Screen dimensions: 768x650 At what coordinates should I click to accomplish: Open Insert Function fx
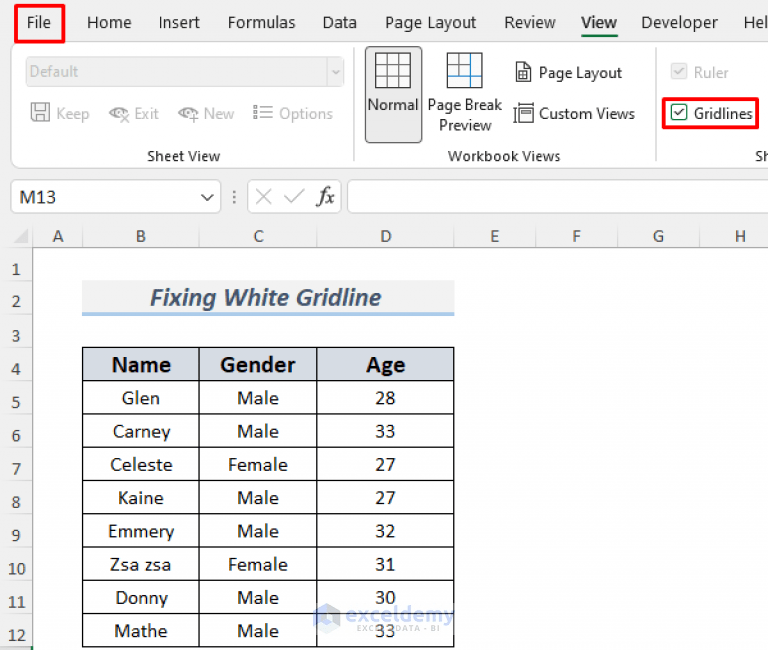pos(326,197)
